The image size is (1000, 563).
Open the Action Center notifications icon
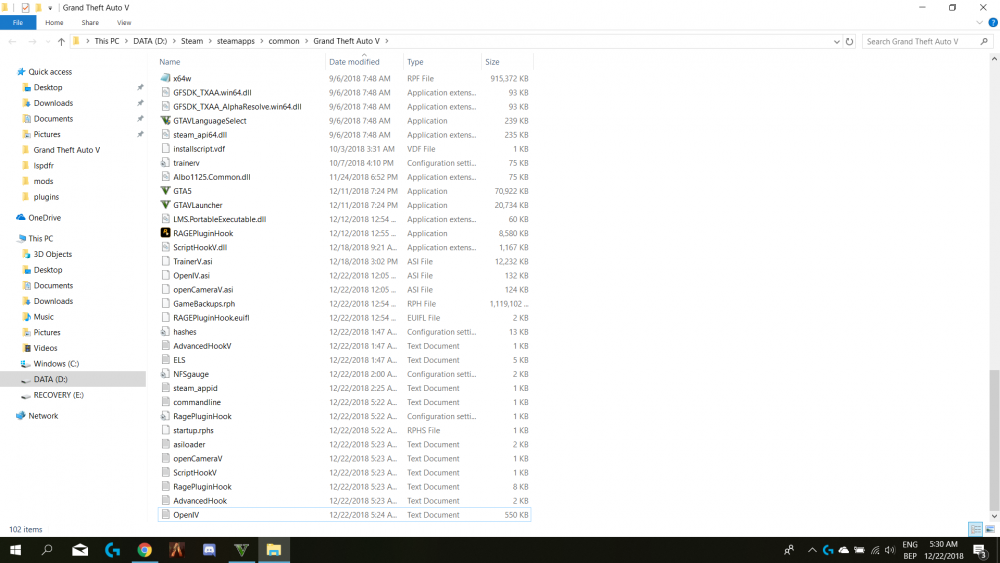click(980, 550)
